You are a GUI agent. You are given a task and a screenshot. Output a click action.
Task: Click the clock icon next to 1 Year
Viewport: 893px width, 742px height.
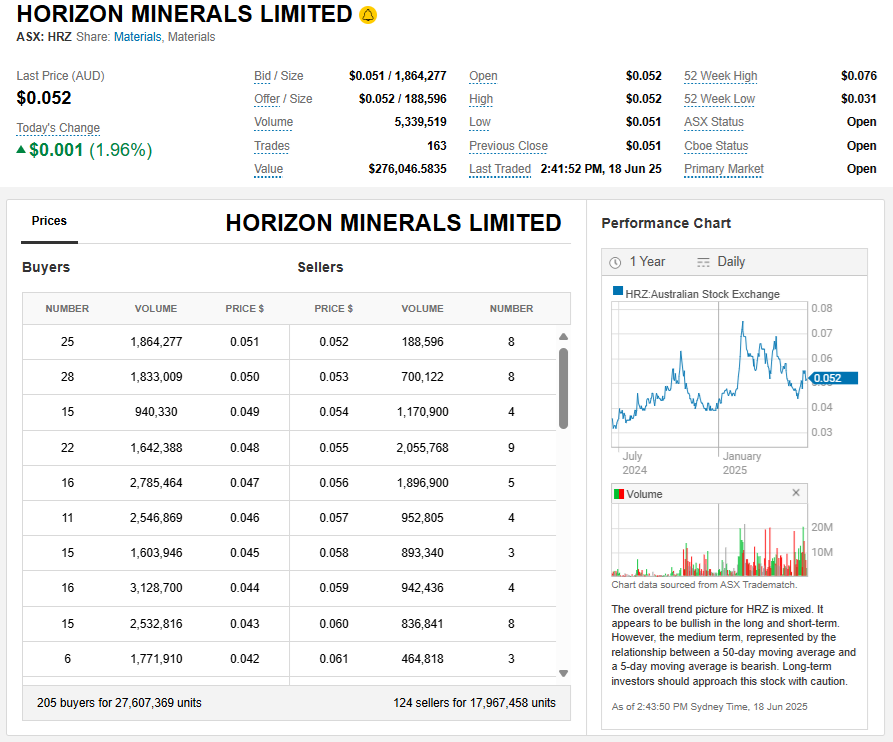[x=615, y=262]
